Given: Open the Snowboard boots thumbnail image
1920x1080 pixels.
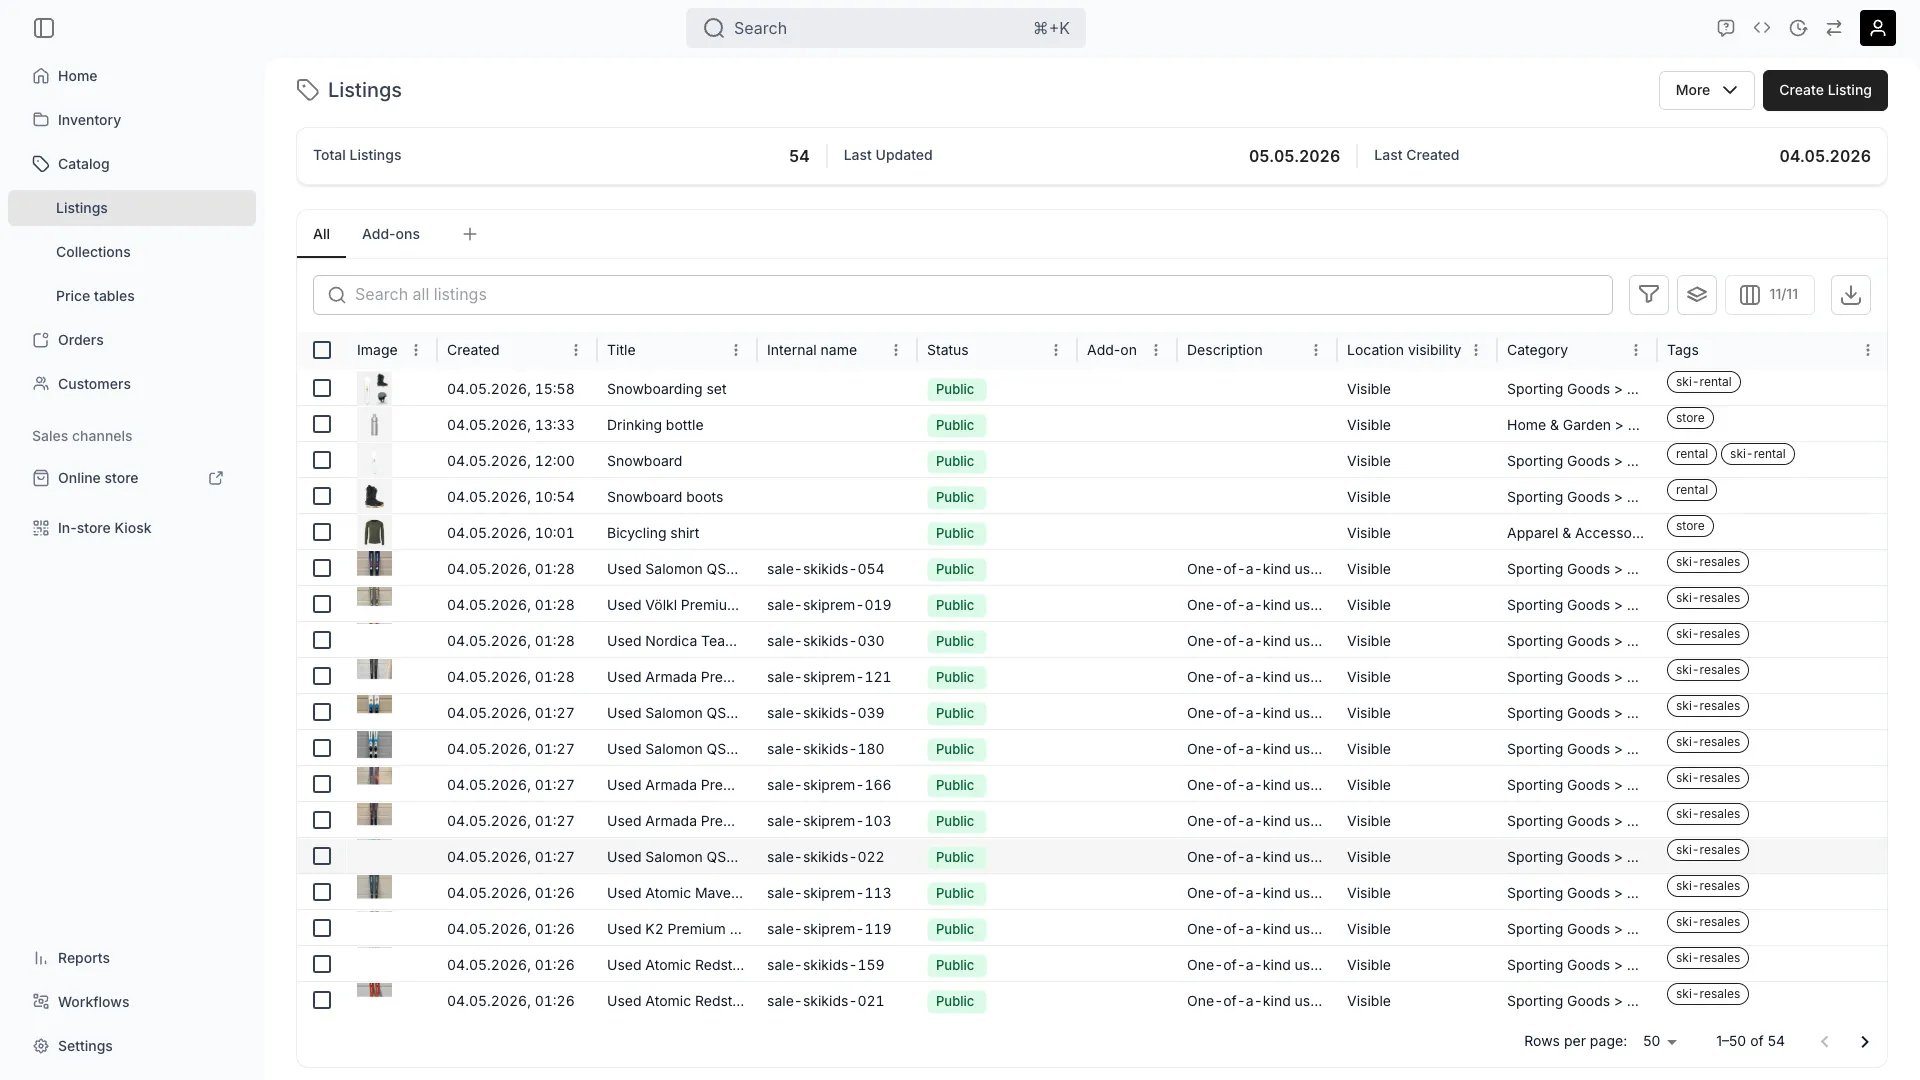Looking at the screenshot, I should 374,496.
